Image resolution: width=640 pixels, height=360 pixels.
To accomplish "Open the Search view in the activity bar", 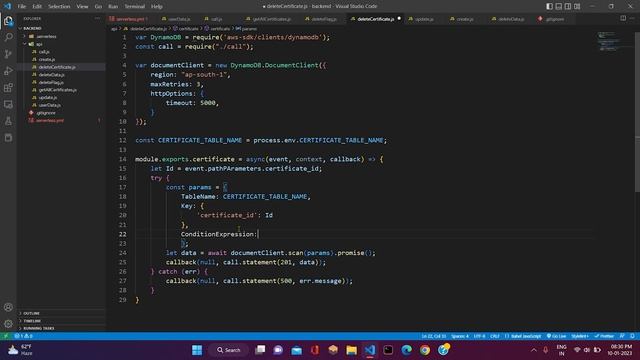I will click(x=8, y=38).
